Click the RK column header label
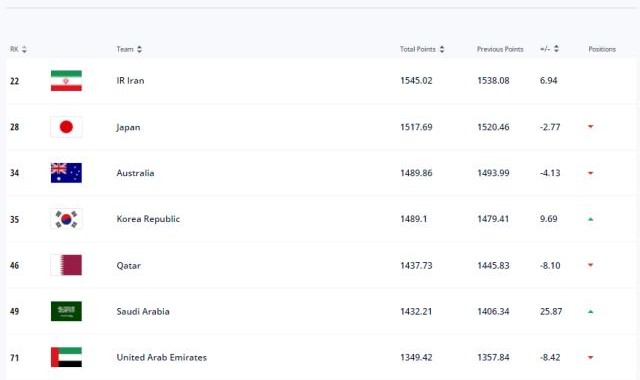Viewport: 640px width, 380px height. [x=14, y=49]
